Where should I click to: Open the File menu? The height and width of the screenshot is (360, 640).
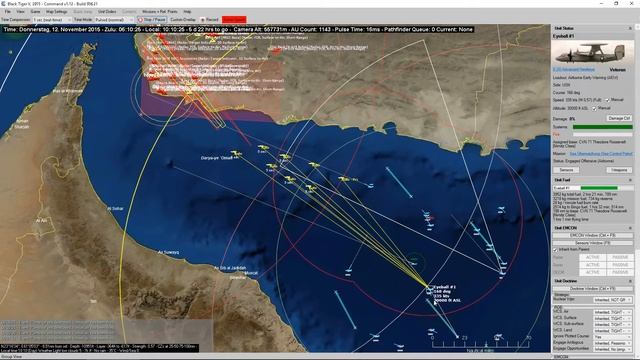point(7,12)
